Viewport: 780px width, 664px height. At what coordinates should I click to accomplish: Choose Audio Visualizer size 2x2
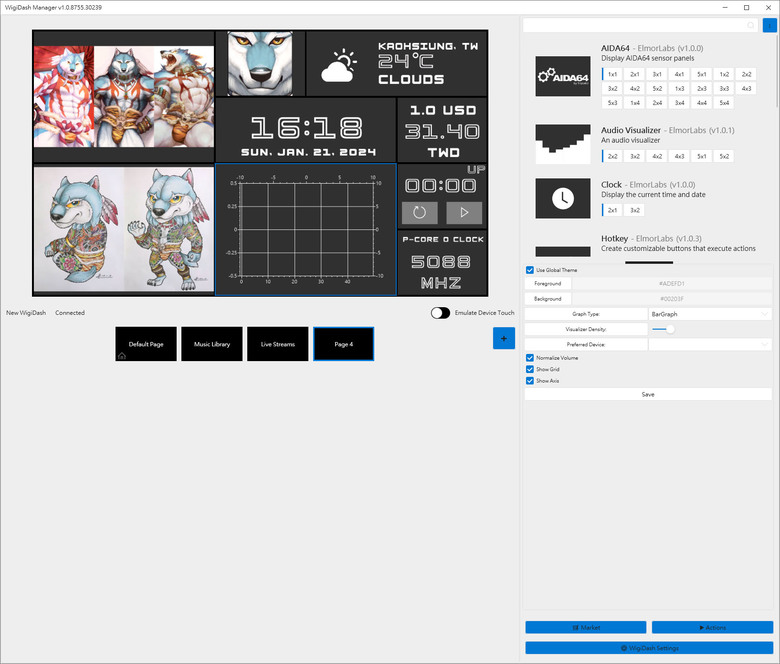tap(612, 156)
